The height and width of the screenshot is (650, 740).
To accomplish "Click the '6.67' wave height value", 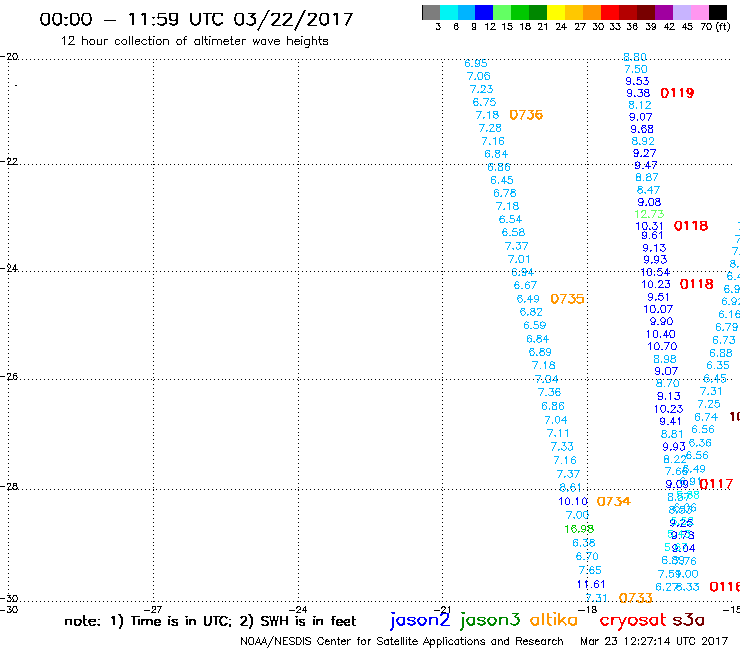I will [x=525, y=285].
